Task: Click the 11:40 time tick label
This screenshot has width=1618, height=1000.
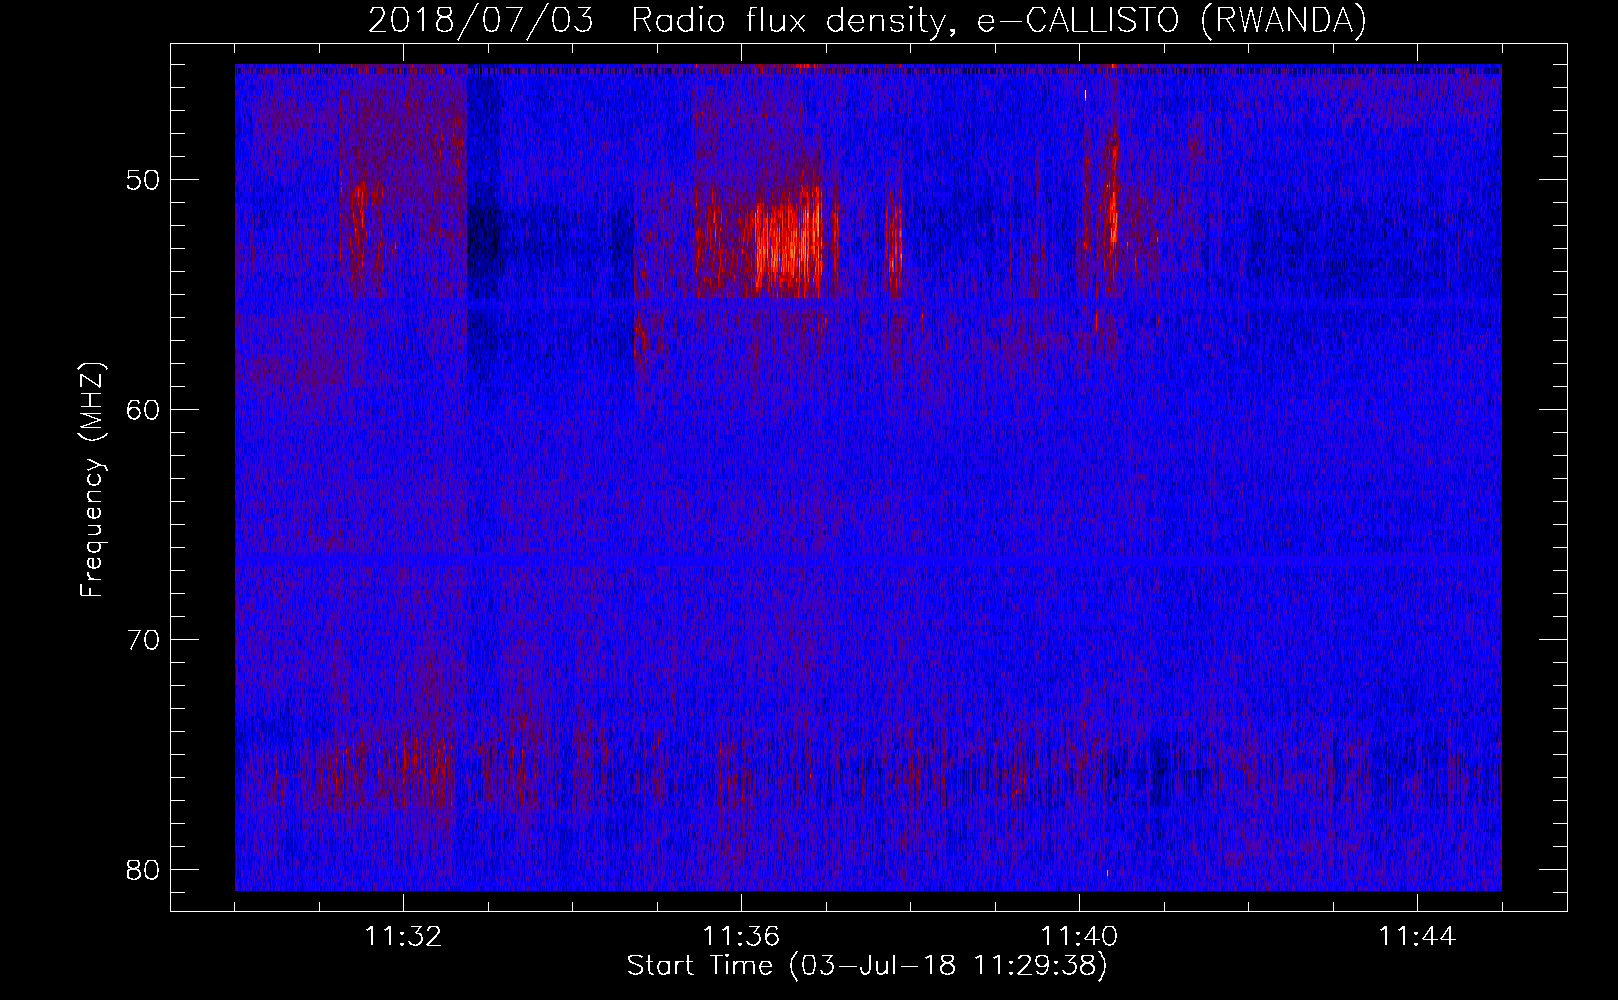Action: pyautogui.click(x=1079, y=937)
